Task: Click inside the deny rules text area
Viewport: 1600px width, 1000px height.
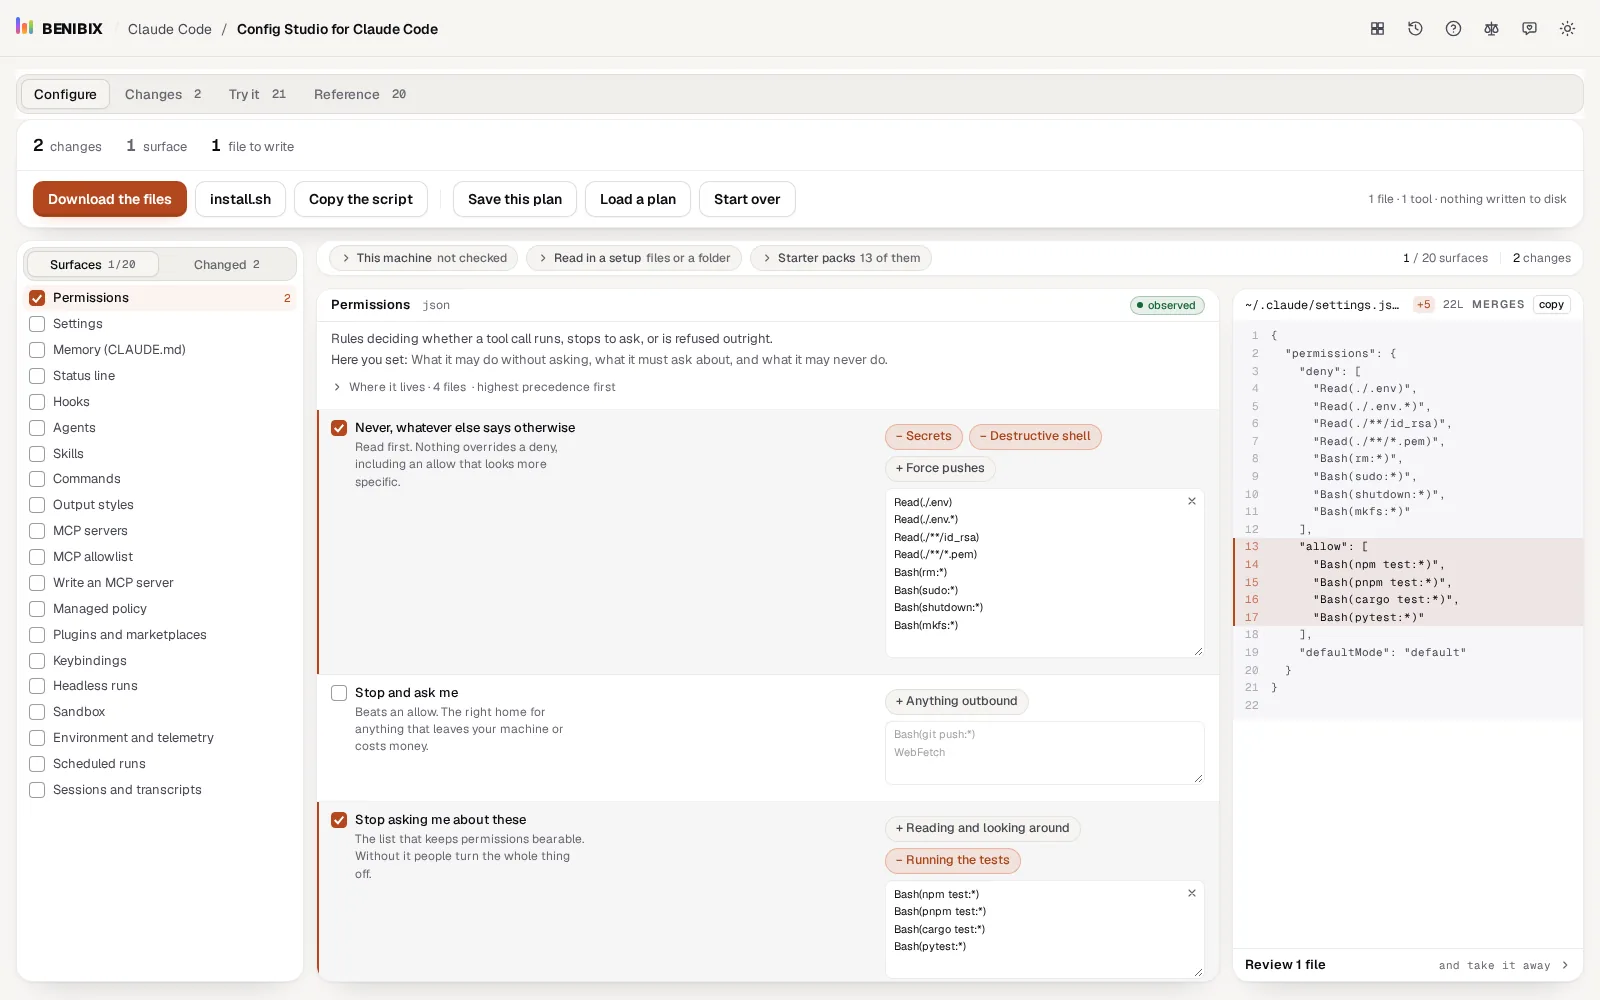Action: tap(1044, 573)
